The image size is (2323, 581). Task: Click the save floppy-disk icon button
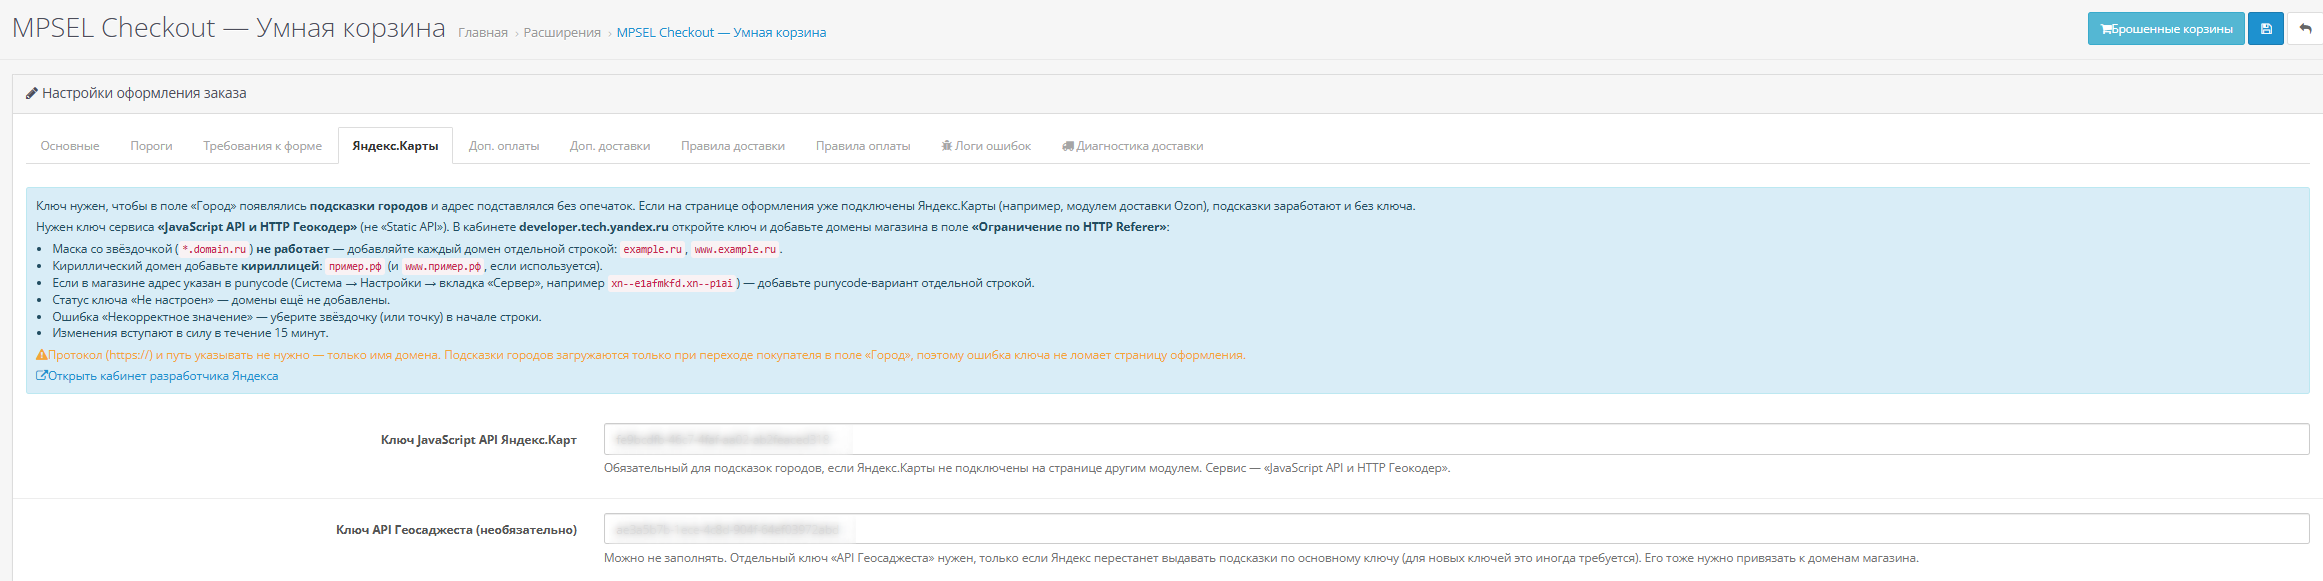pyautogui.click(x=2266, y=29)
